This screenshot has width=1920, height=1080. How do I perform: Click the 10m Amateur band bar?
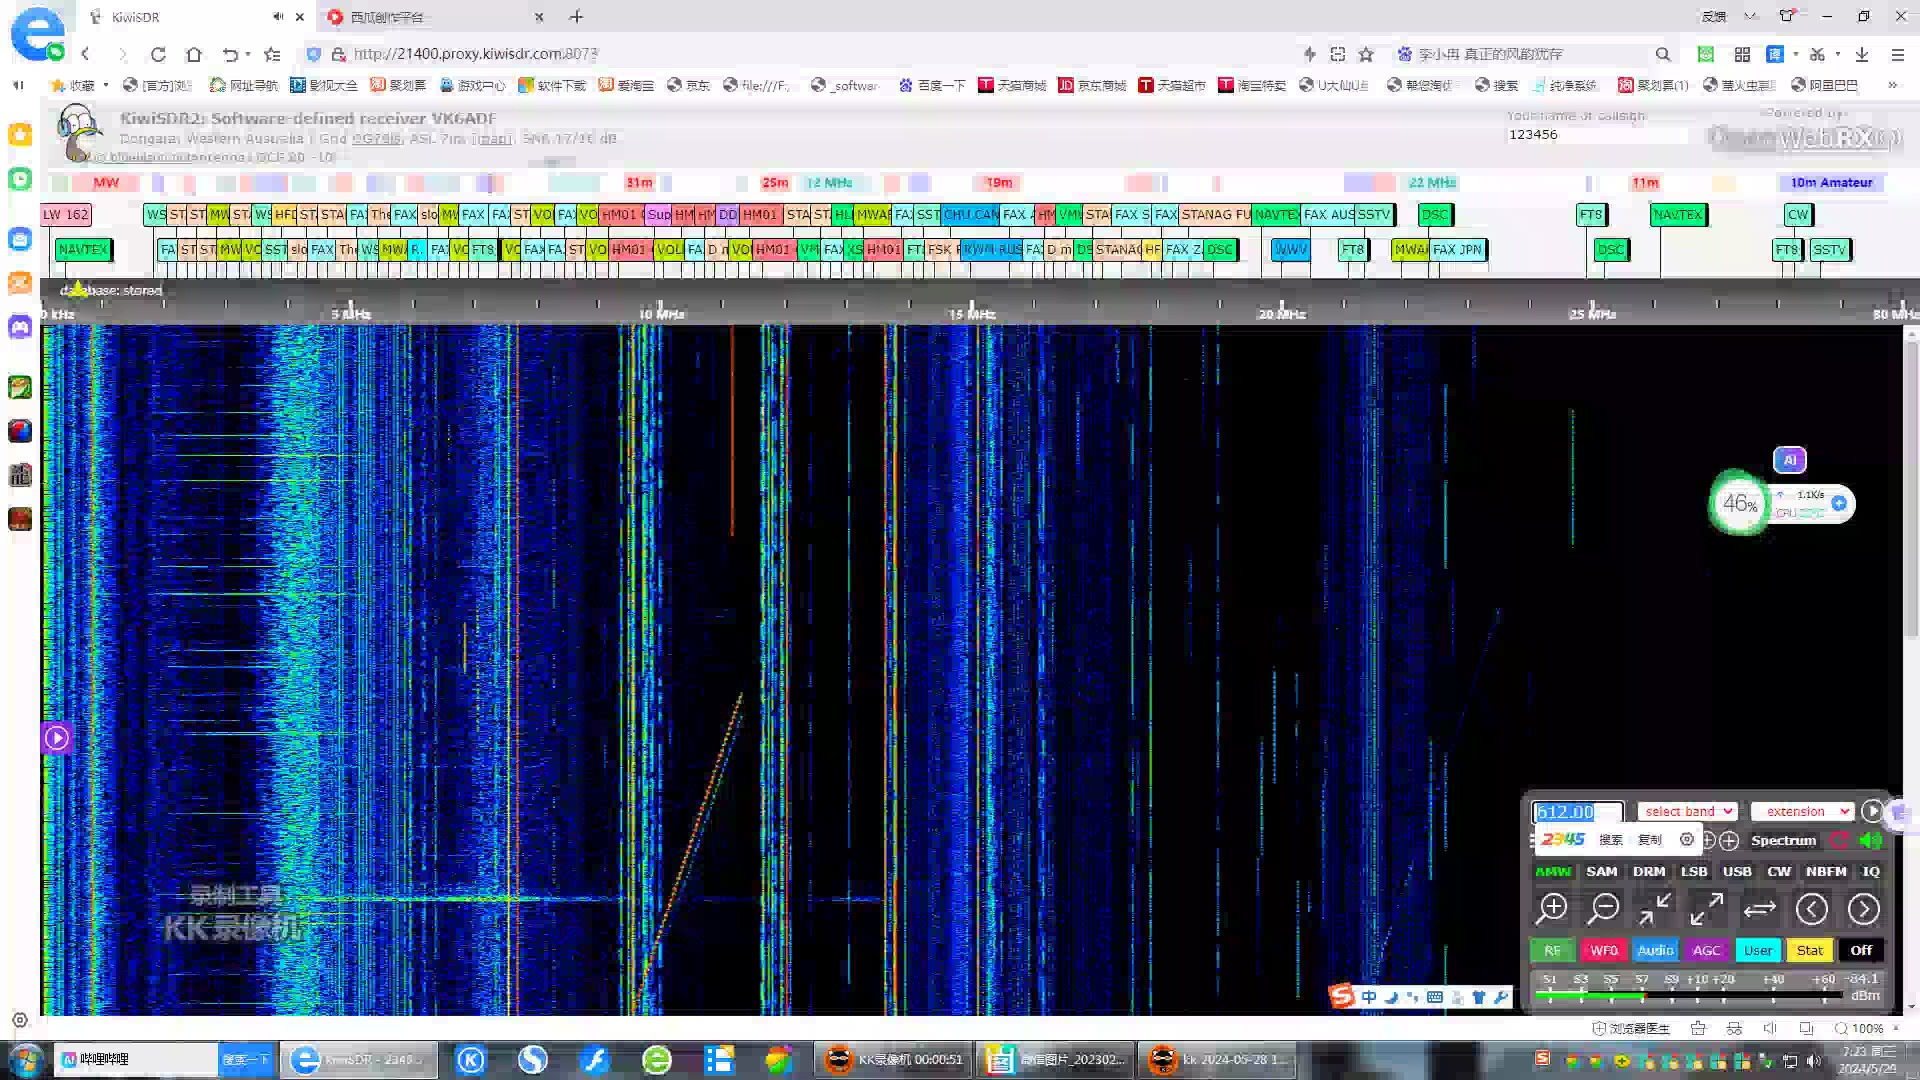tap(1831, 182)
